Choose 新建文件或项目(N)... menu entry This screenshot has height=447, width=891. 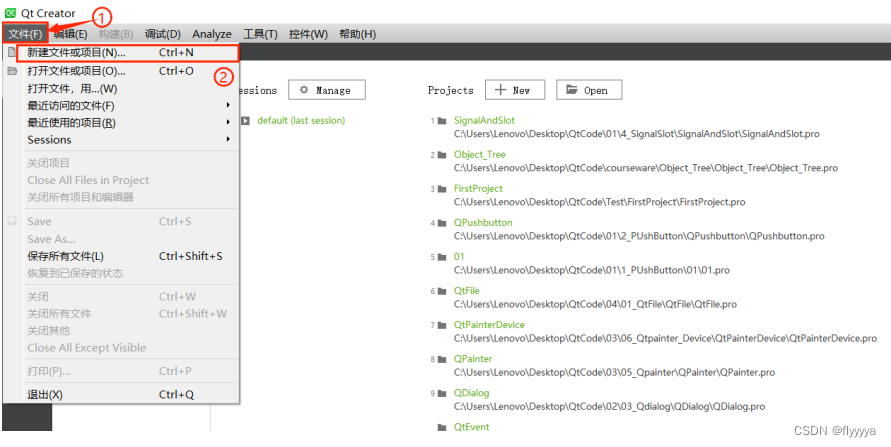pos(127,53)
